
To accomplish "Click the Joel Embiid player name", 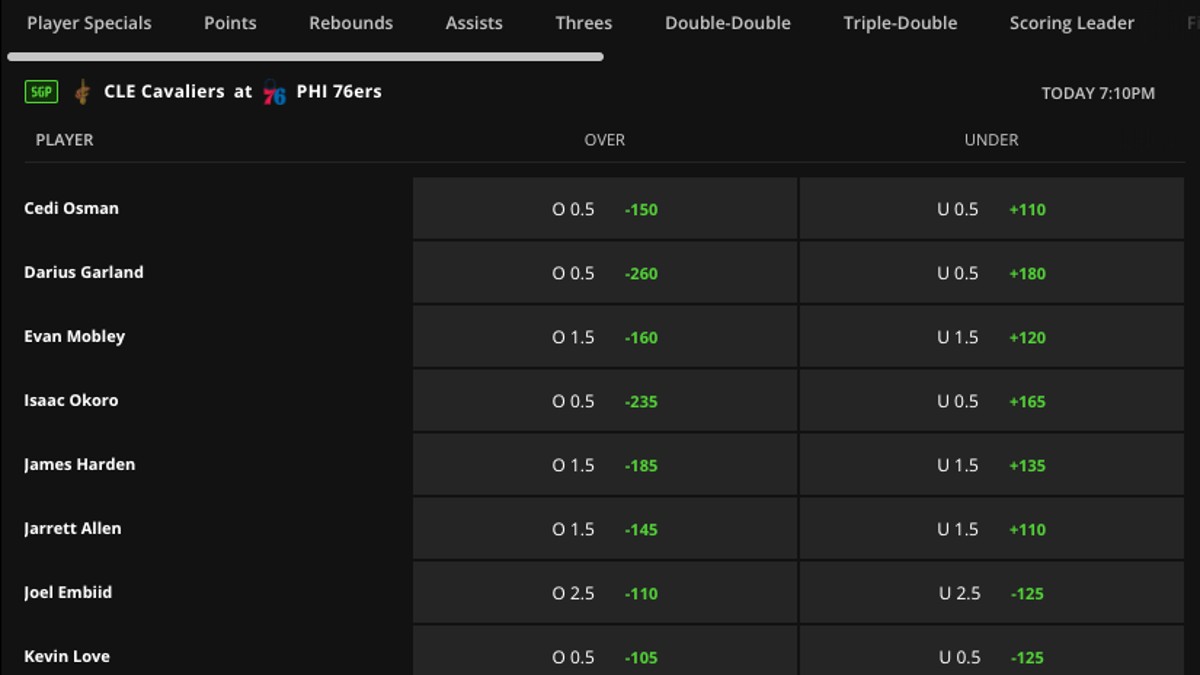I will click(68, 592).
